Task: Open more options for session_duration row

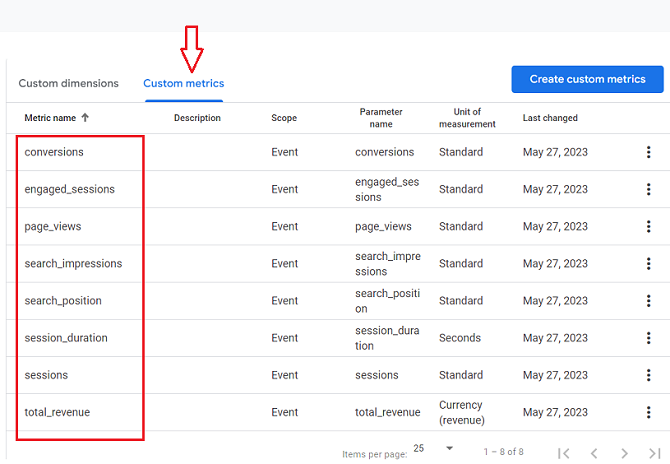Action: pyautogui.click(x=648, y=338)
